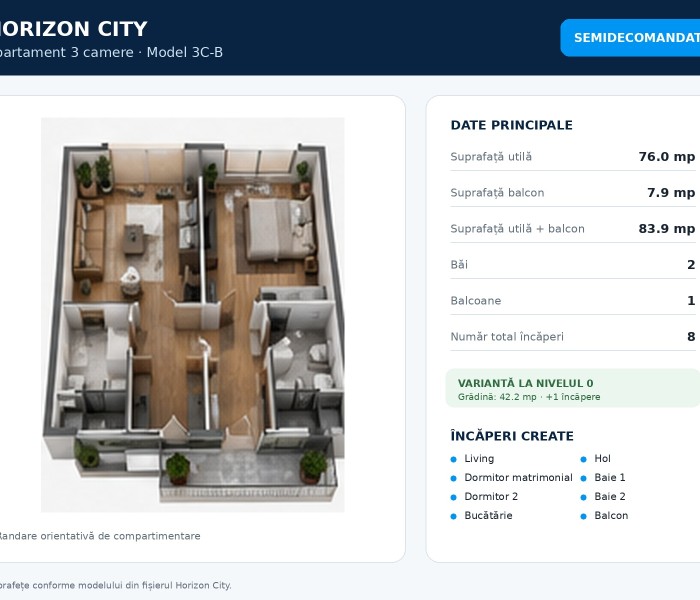The image size is (700, 600).
Task: Click the 'Balcon' list item
Action: tap(611, 516)
